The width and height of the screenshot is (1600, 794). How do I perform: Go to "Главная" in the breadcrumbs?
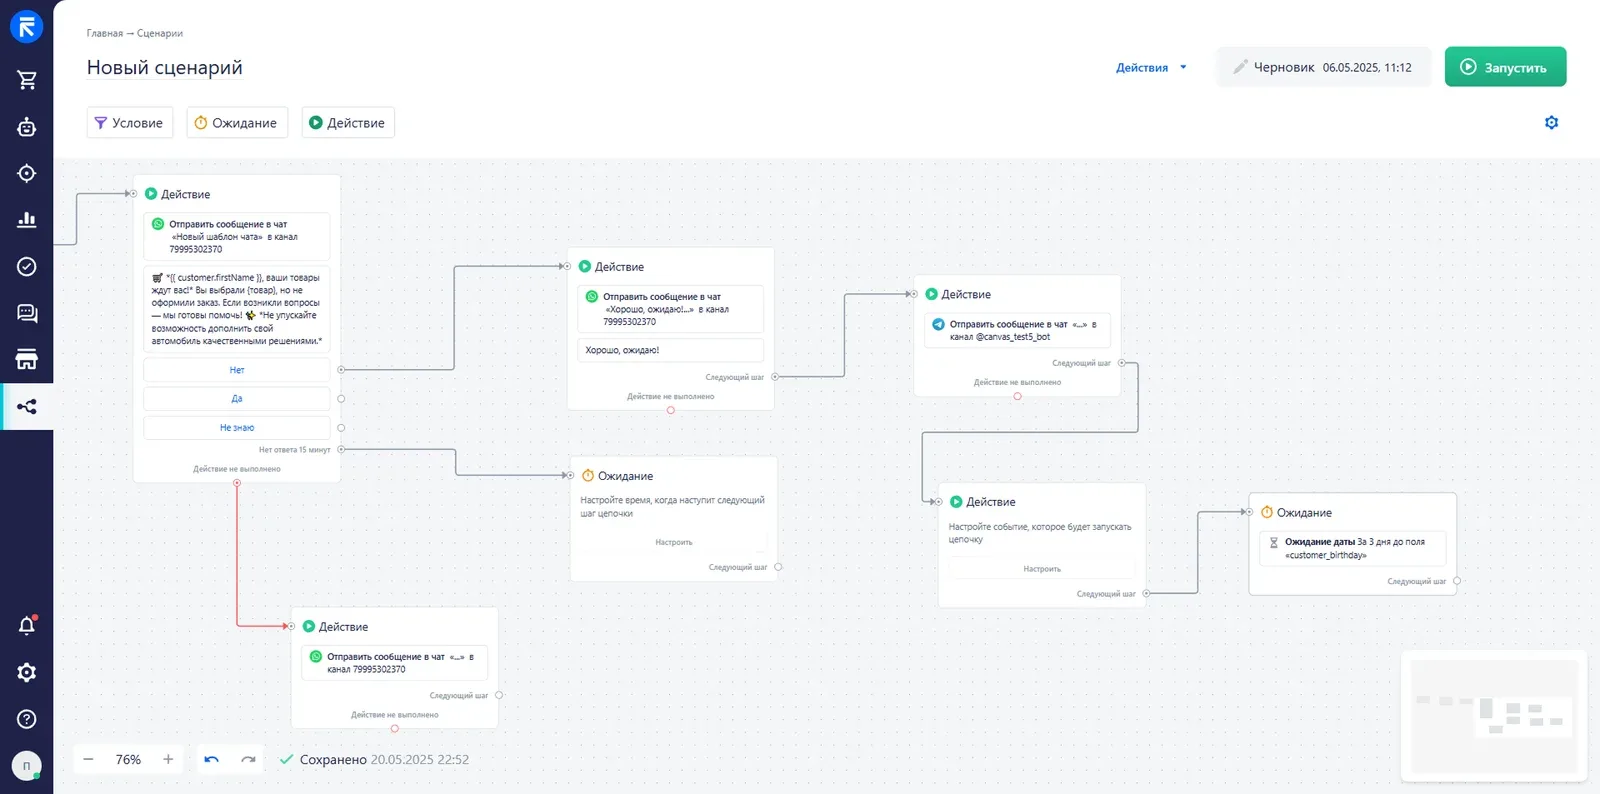pos(104,33)
